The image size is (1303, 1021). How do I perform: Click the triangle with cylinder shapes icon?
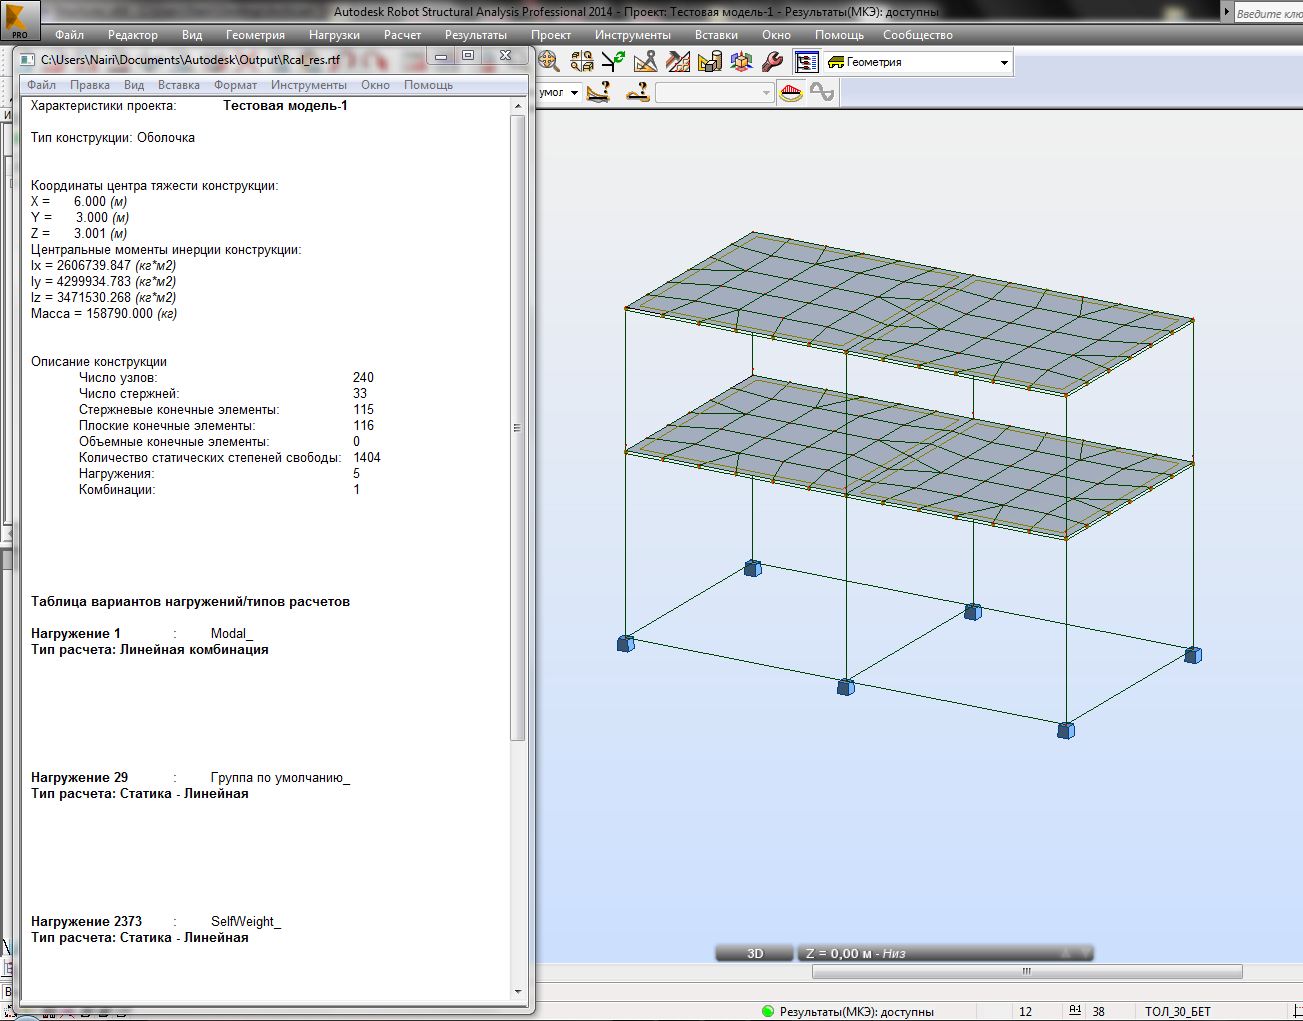[710, 62]
